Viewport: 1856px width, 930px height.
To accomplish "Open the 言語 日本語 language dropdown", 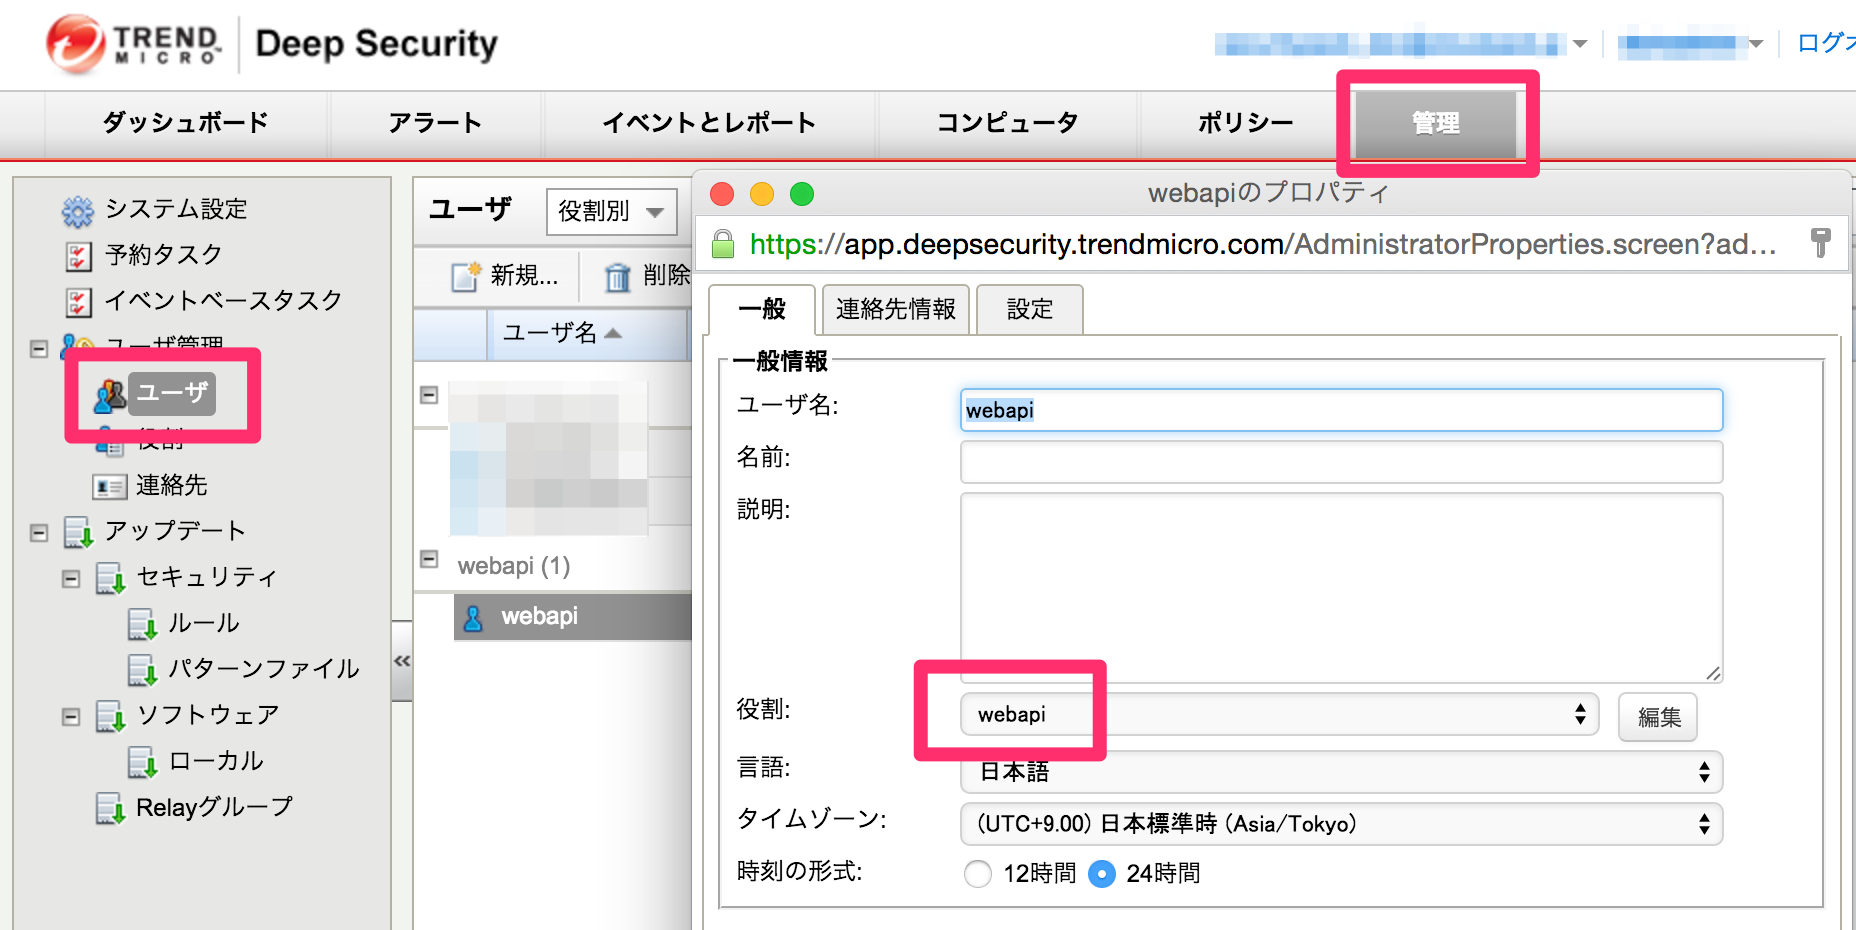I will 1342,772.
